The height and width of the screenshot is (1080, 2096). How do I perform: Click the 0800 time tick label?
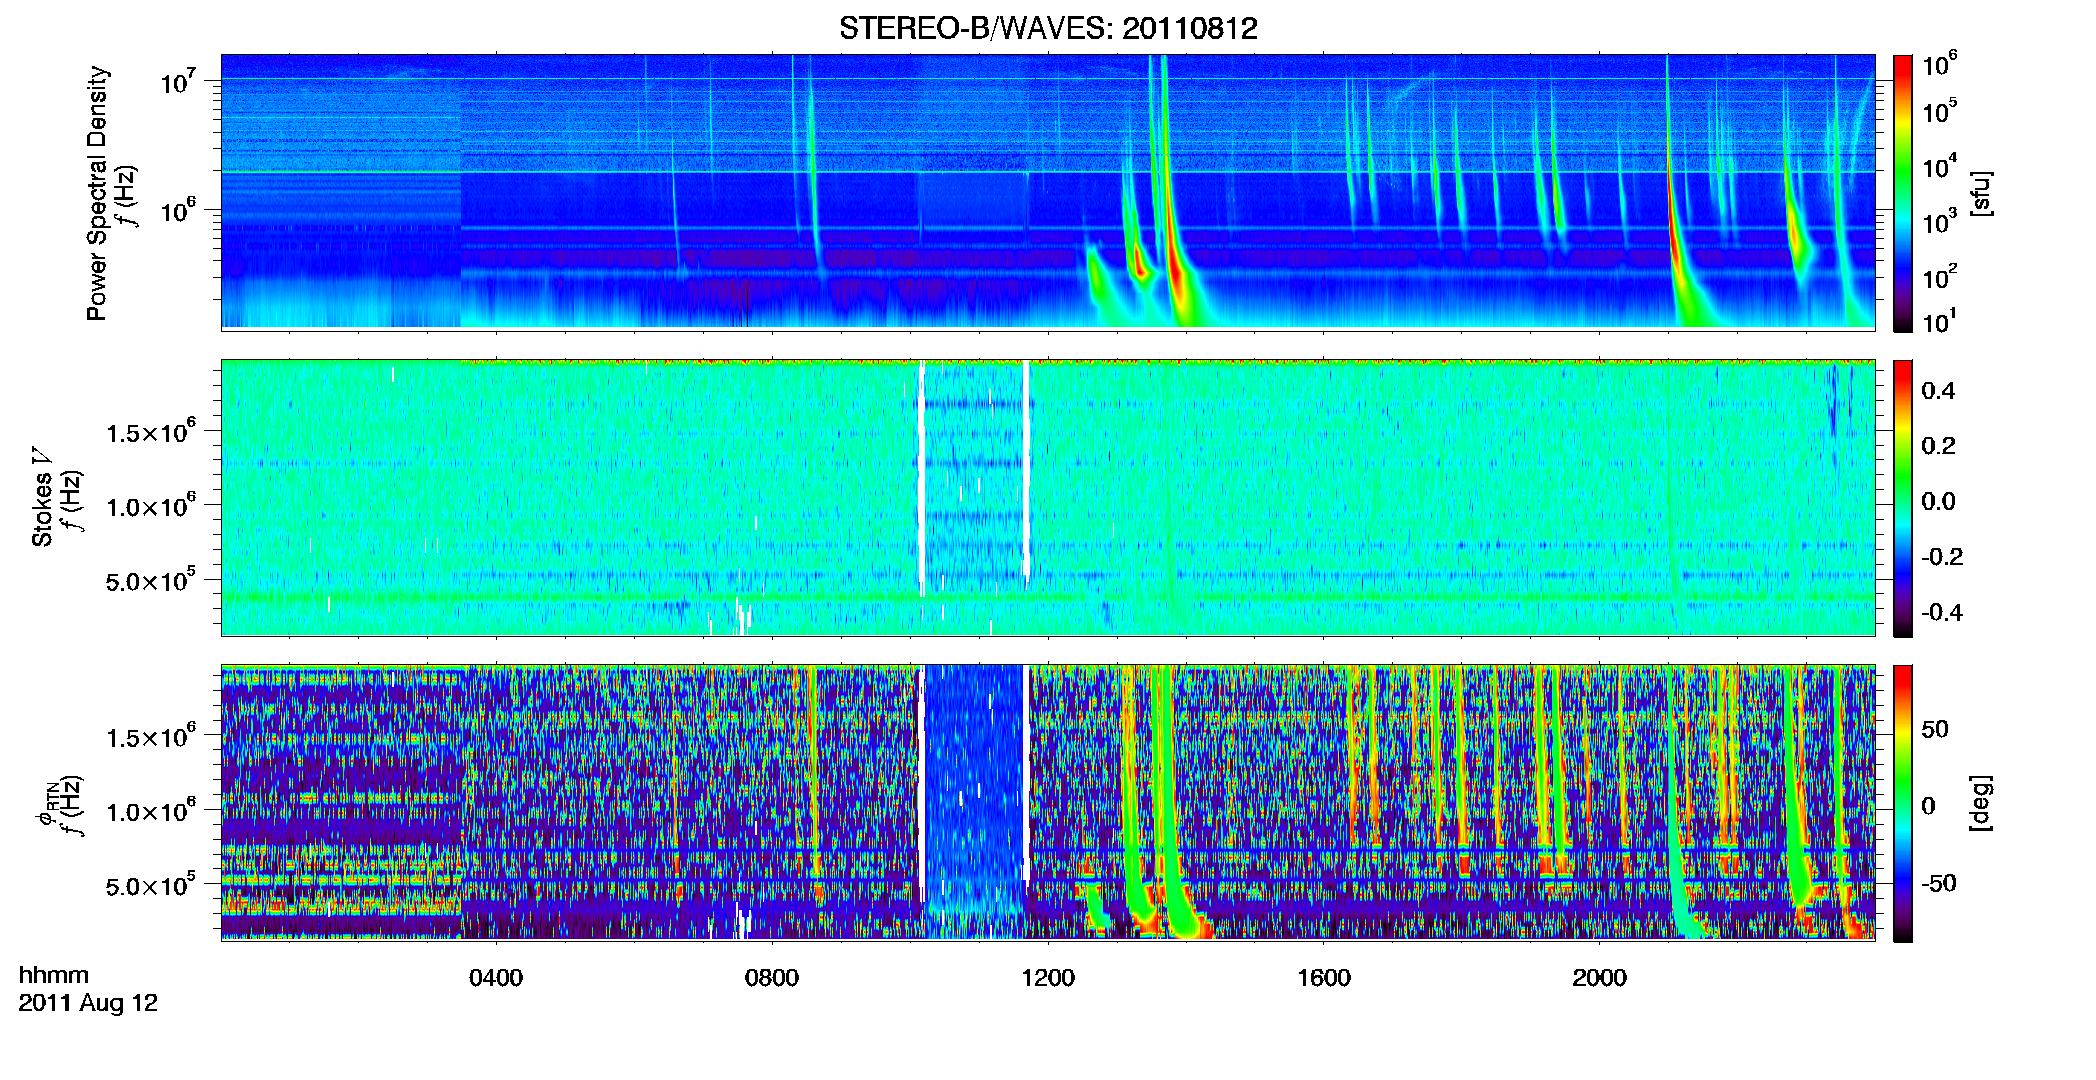(772, 978)
